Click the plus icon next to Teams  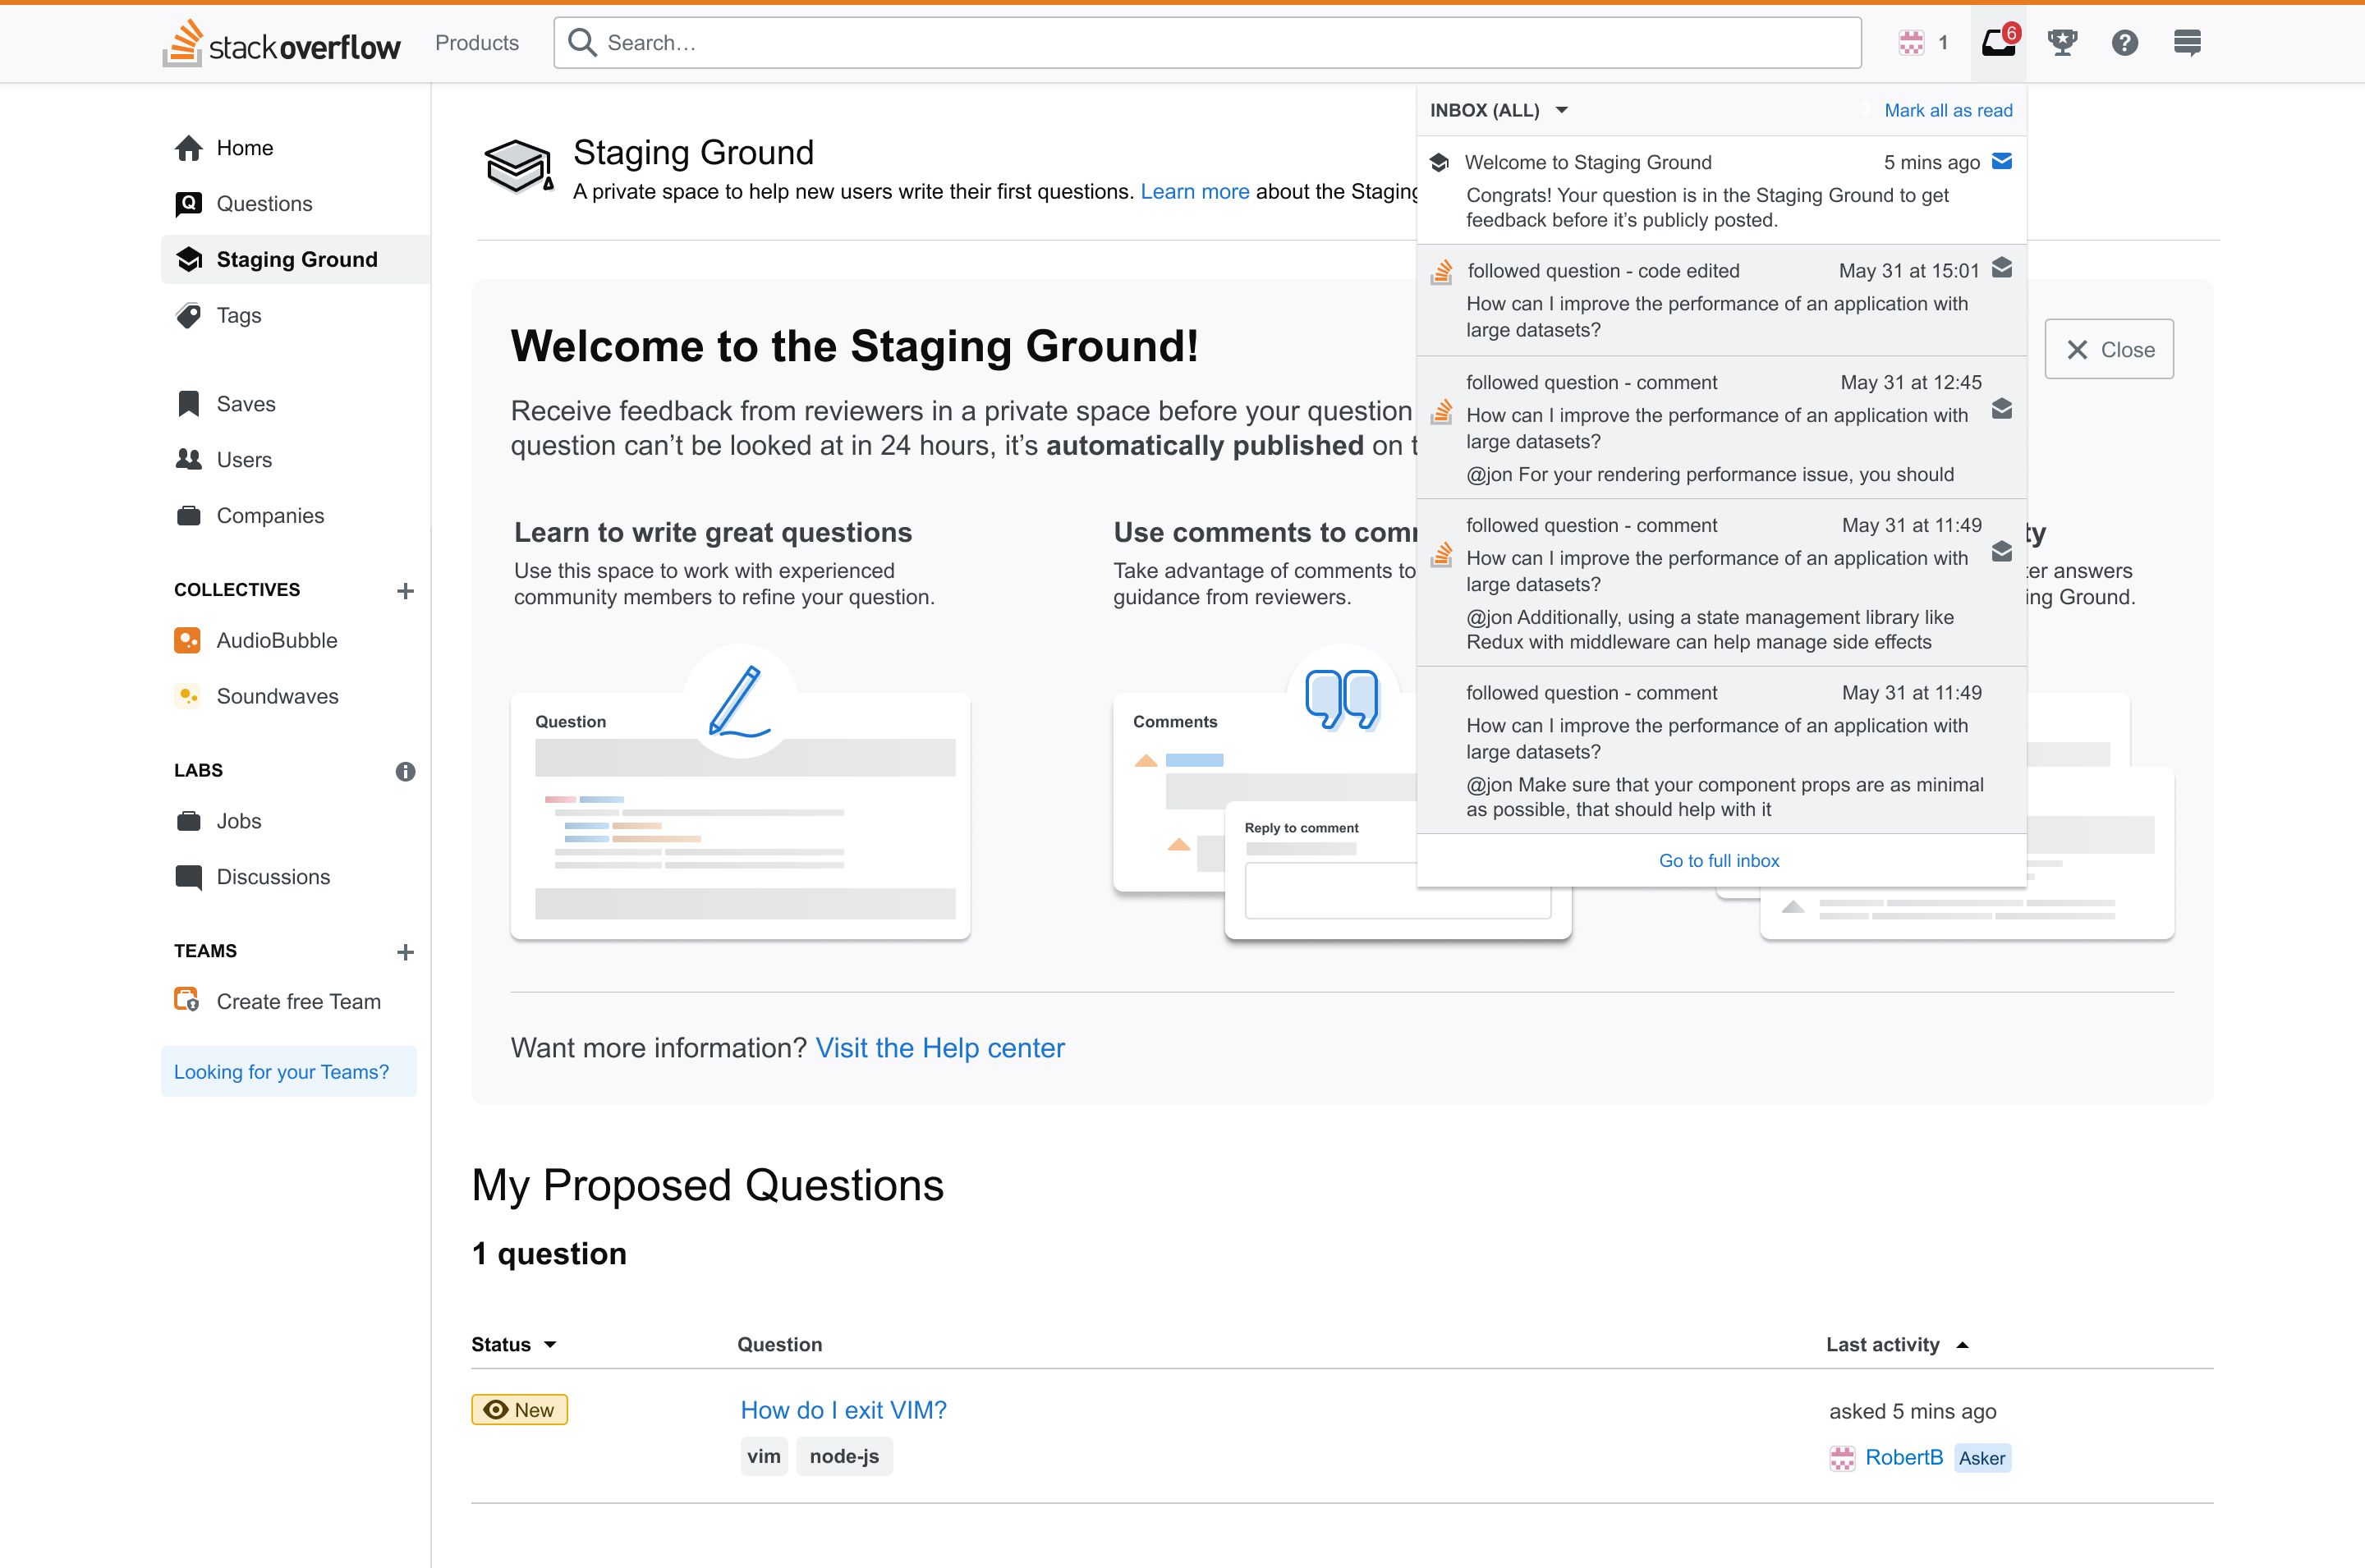pyautogui.click(x=405, y=952)
